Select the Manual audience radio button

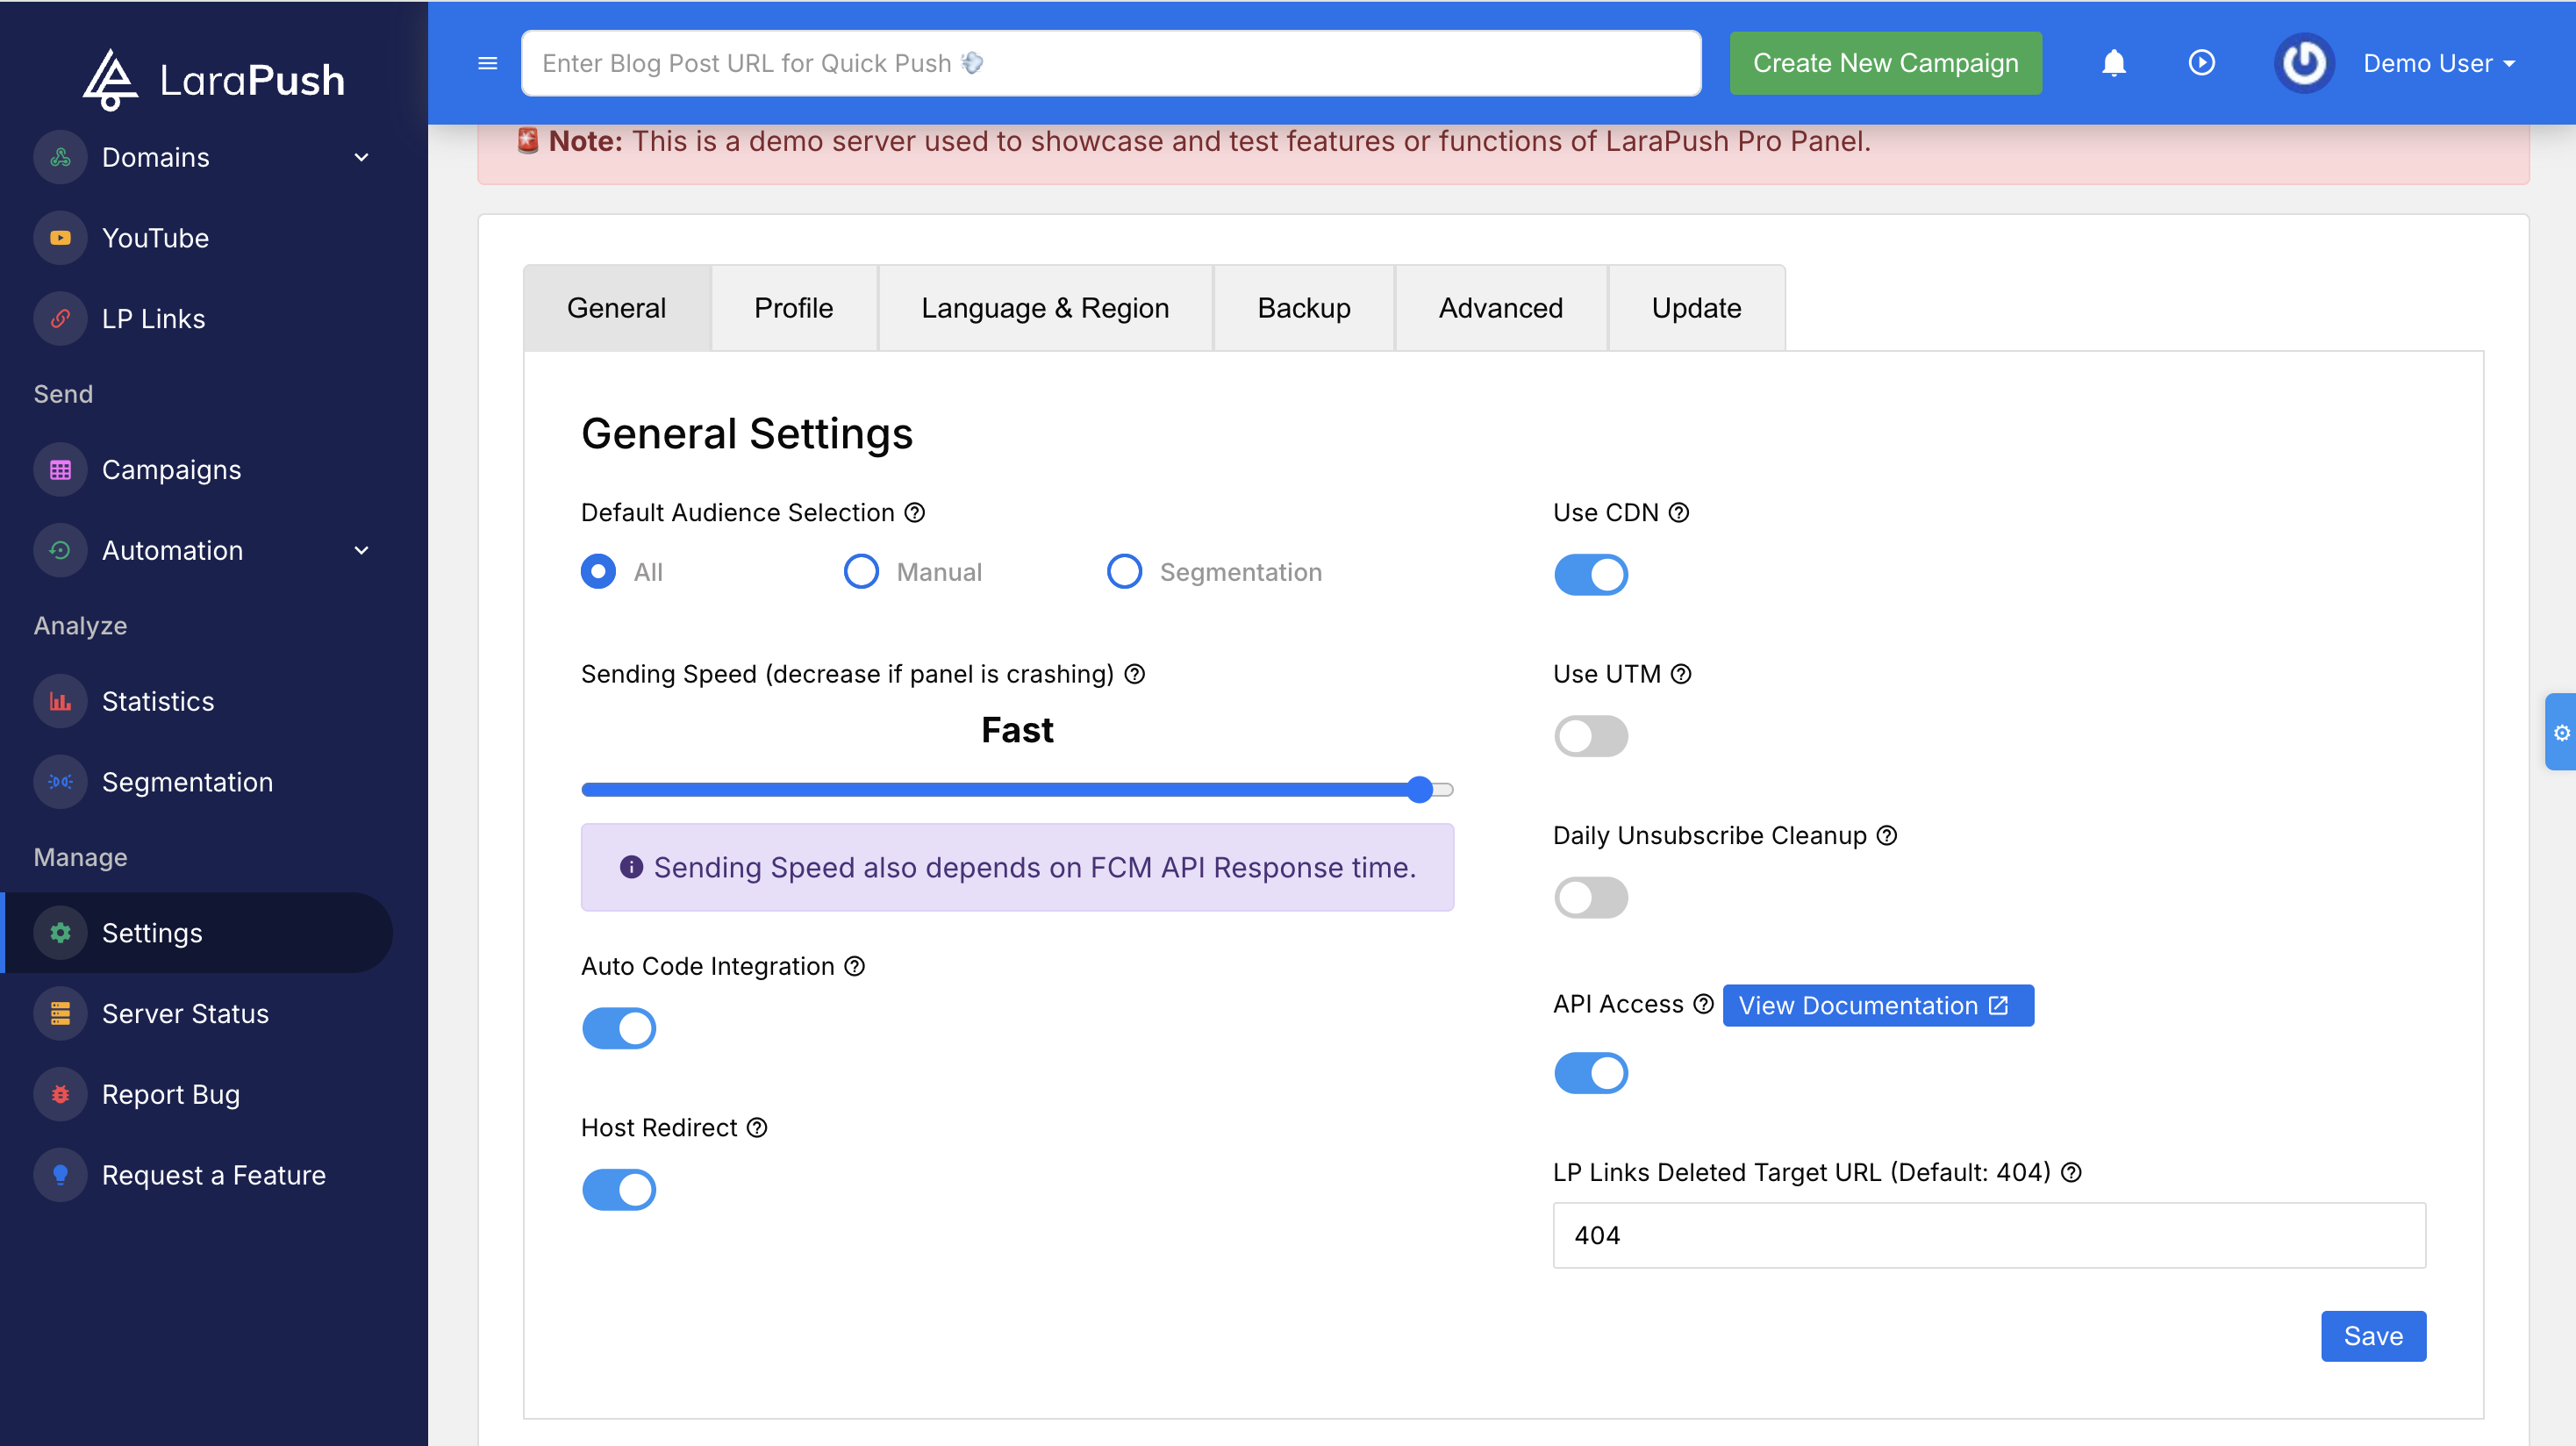point(861,572)
